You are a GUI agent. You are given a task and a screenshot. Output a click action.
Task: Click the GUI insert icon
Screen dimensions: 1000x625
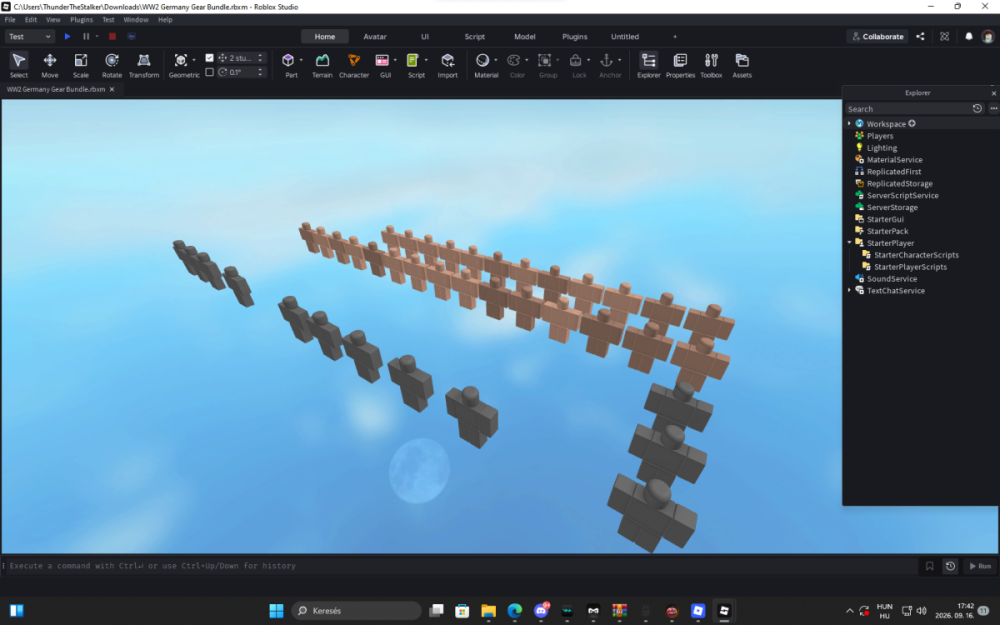coord(382,61)
